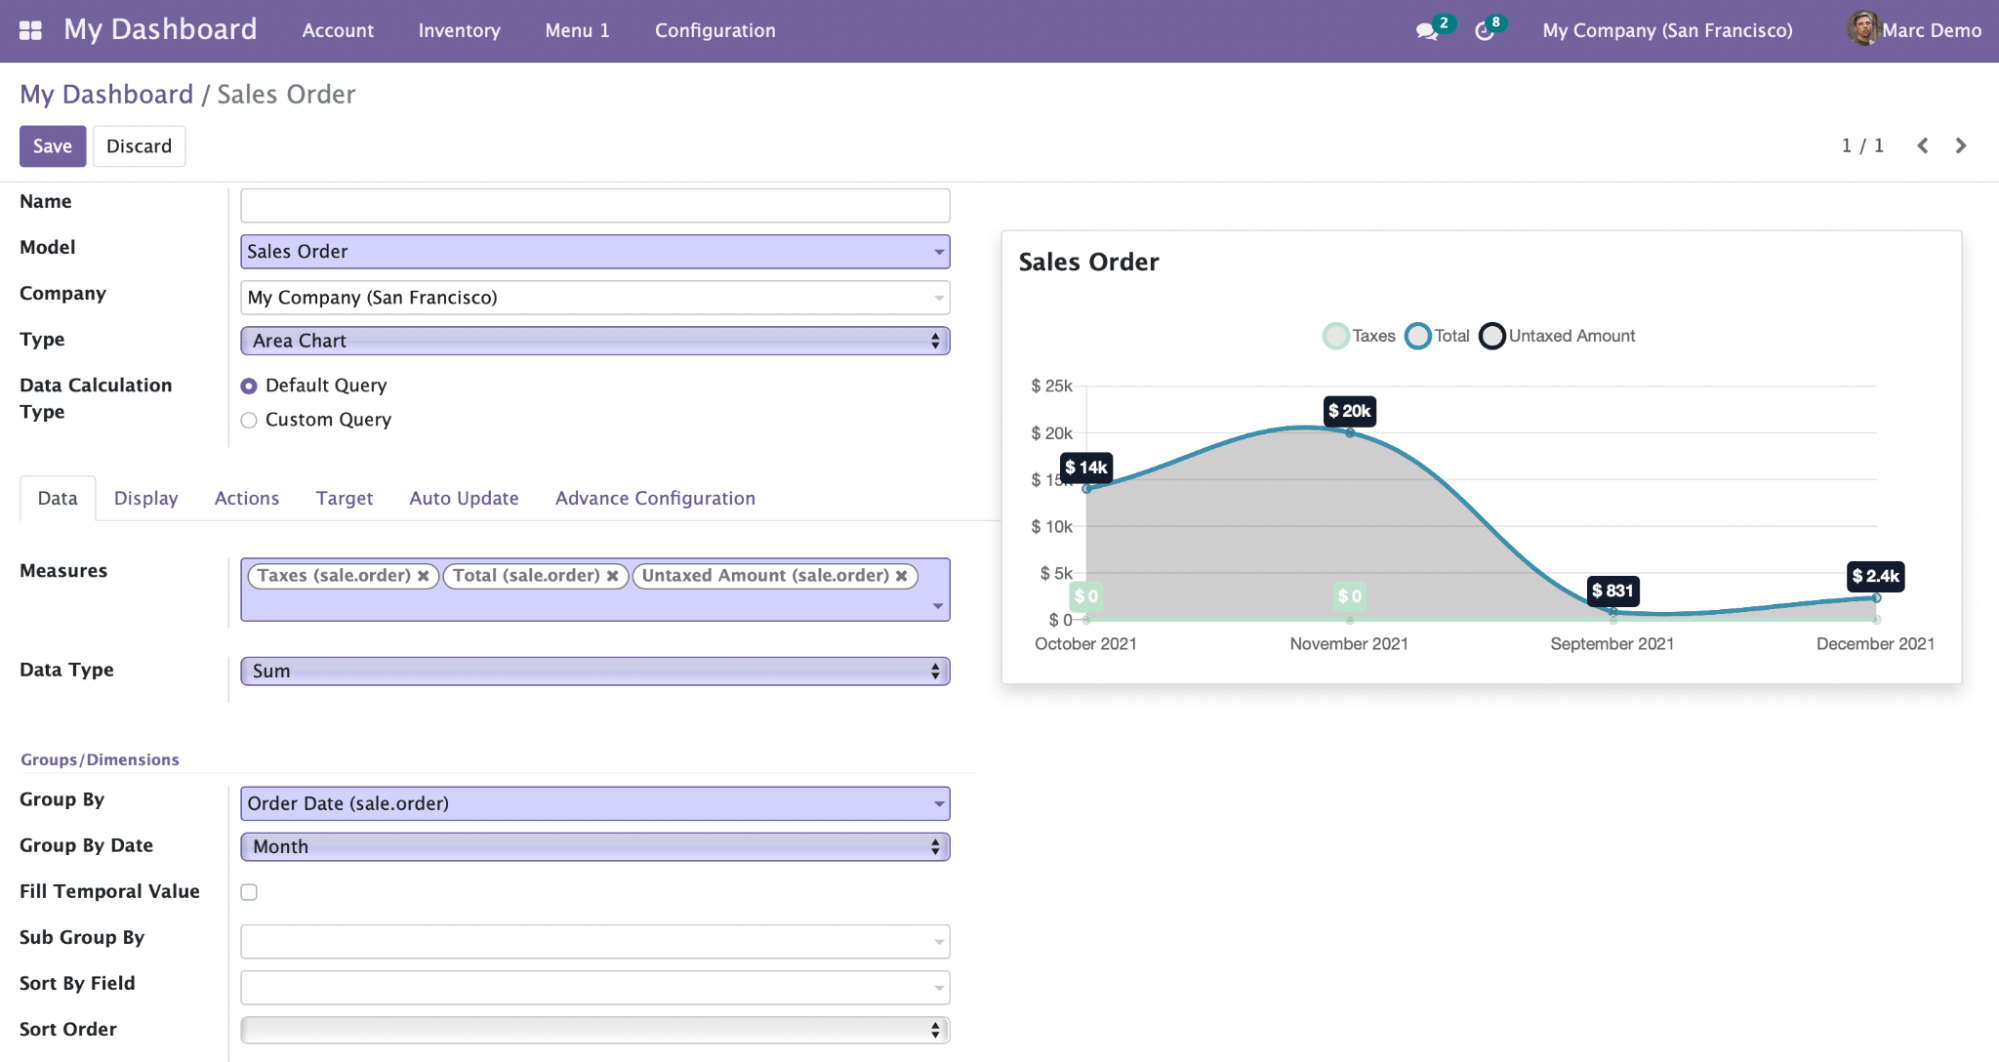
Task: Switch to the Target tab
Action: point(344,498)
